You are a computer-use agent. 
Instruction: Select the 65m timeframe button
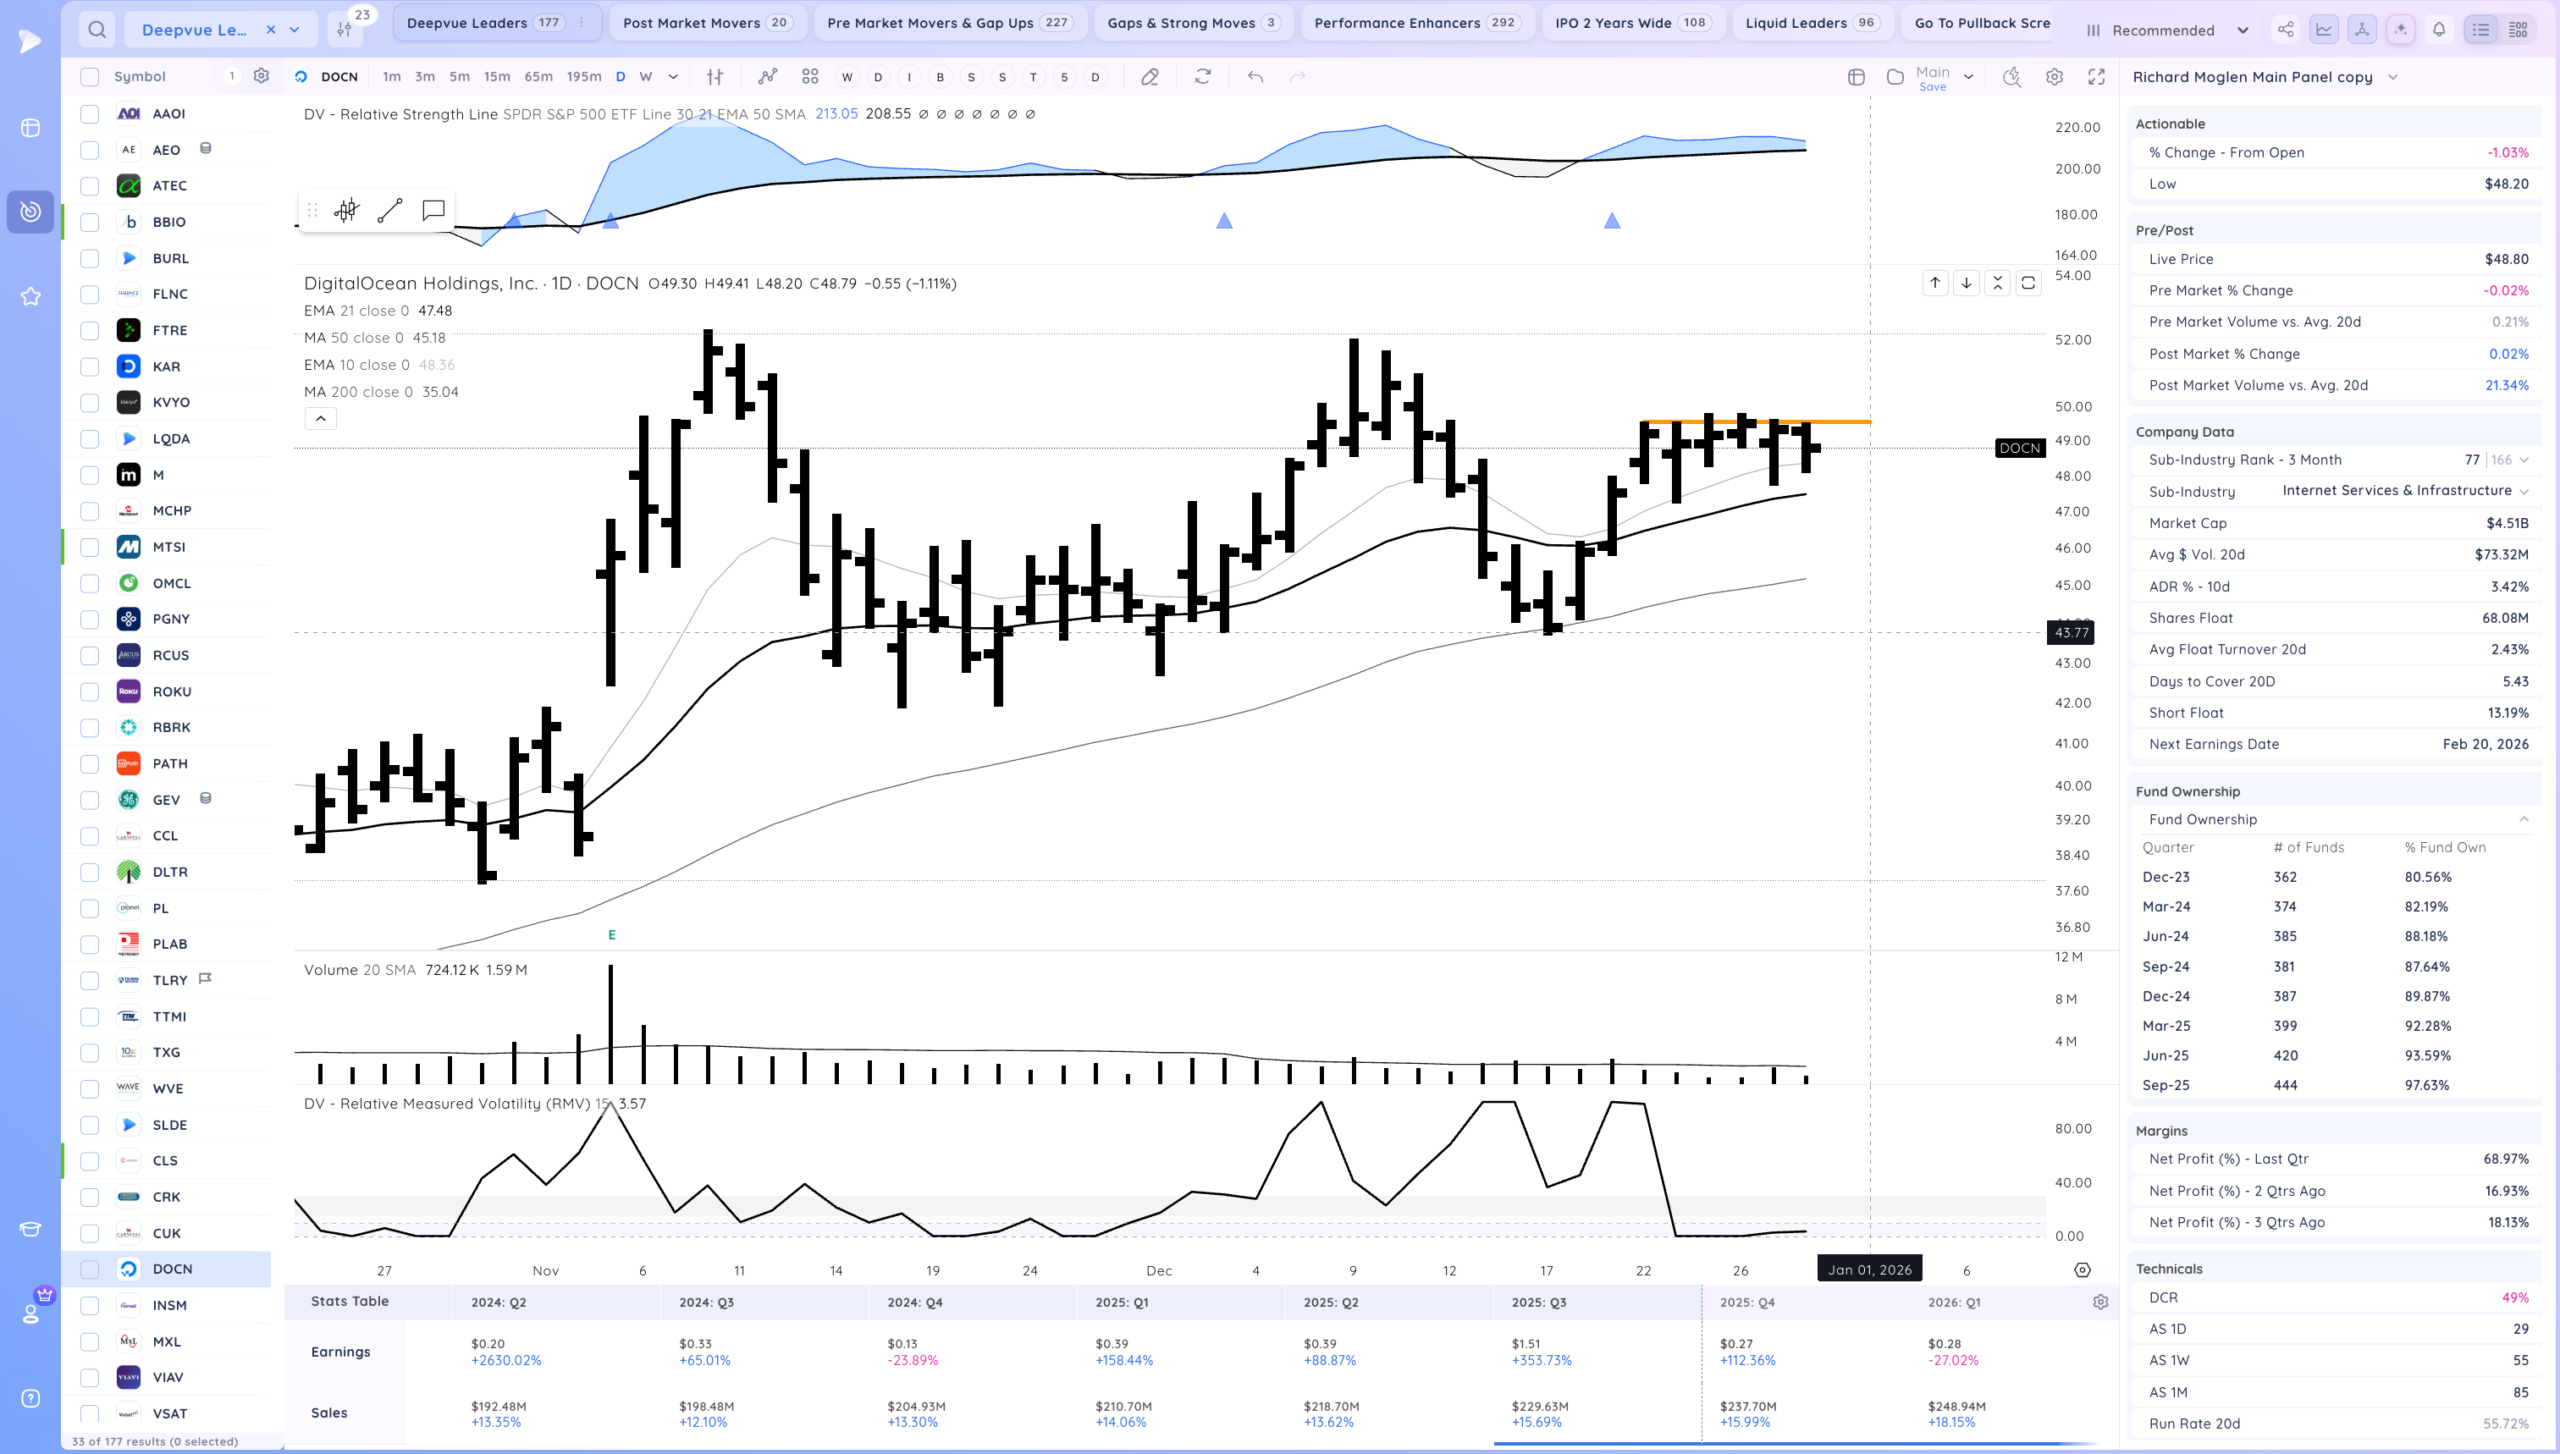538,76
